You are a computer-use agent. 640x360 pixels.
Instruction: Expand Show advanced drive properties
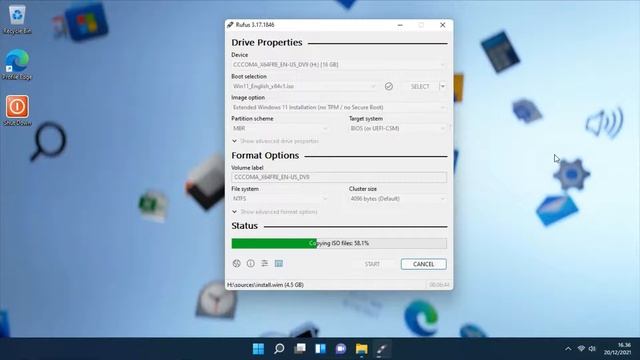[276, 141]
